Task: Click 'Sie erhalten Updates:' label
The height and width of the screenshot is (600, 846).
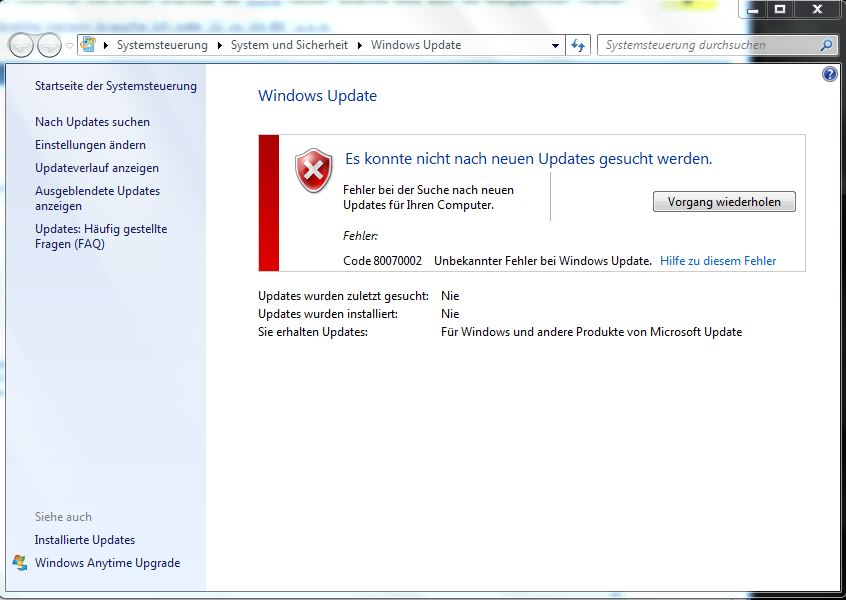Action: coord(312,332)
